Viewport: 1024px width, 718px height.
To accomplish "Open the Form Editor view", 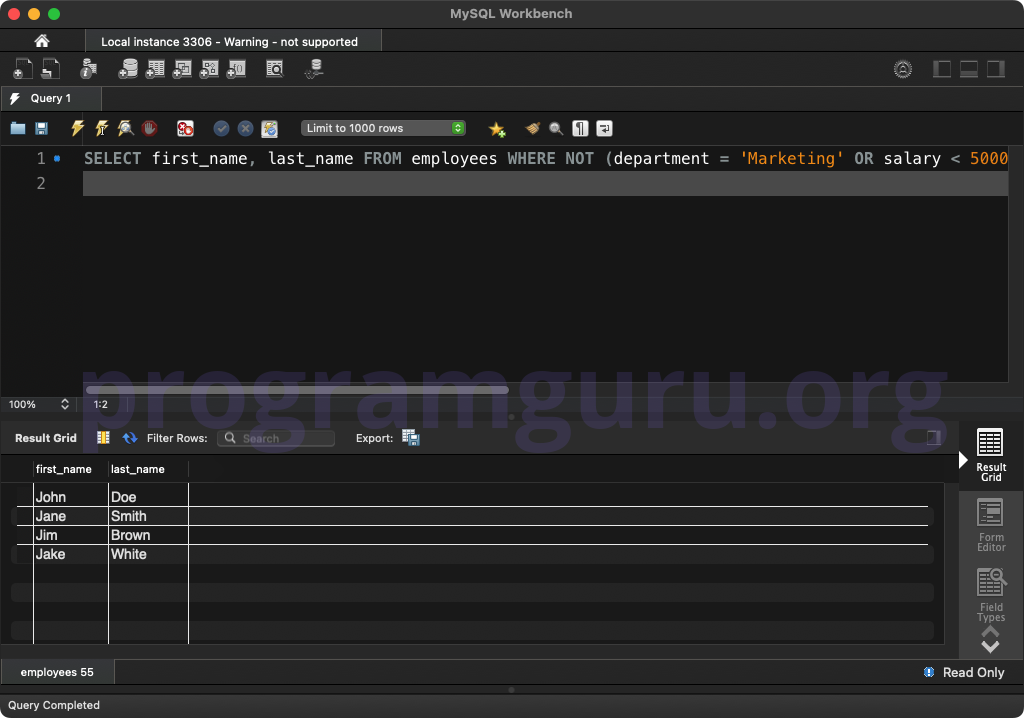I will click(x=990, y=525).
